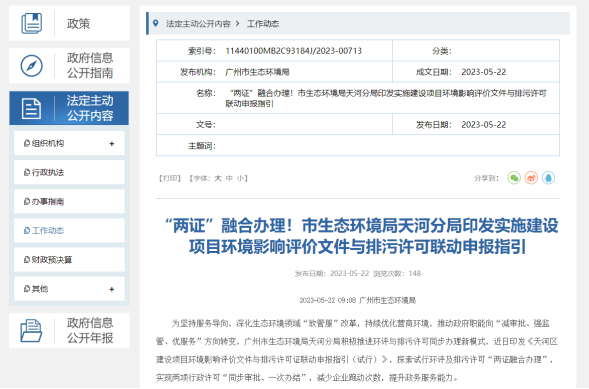
Task: Click the document icon beside 法定主动公开内容
Action: click(x=32, y=109)
